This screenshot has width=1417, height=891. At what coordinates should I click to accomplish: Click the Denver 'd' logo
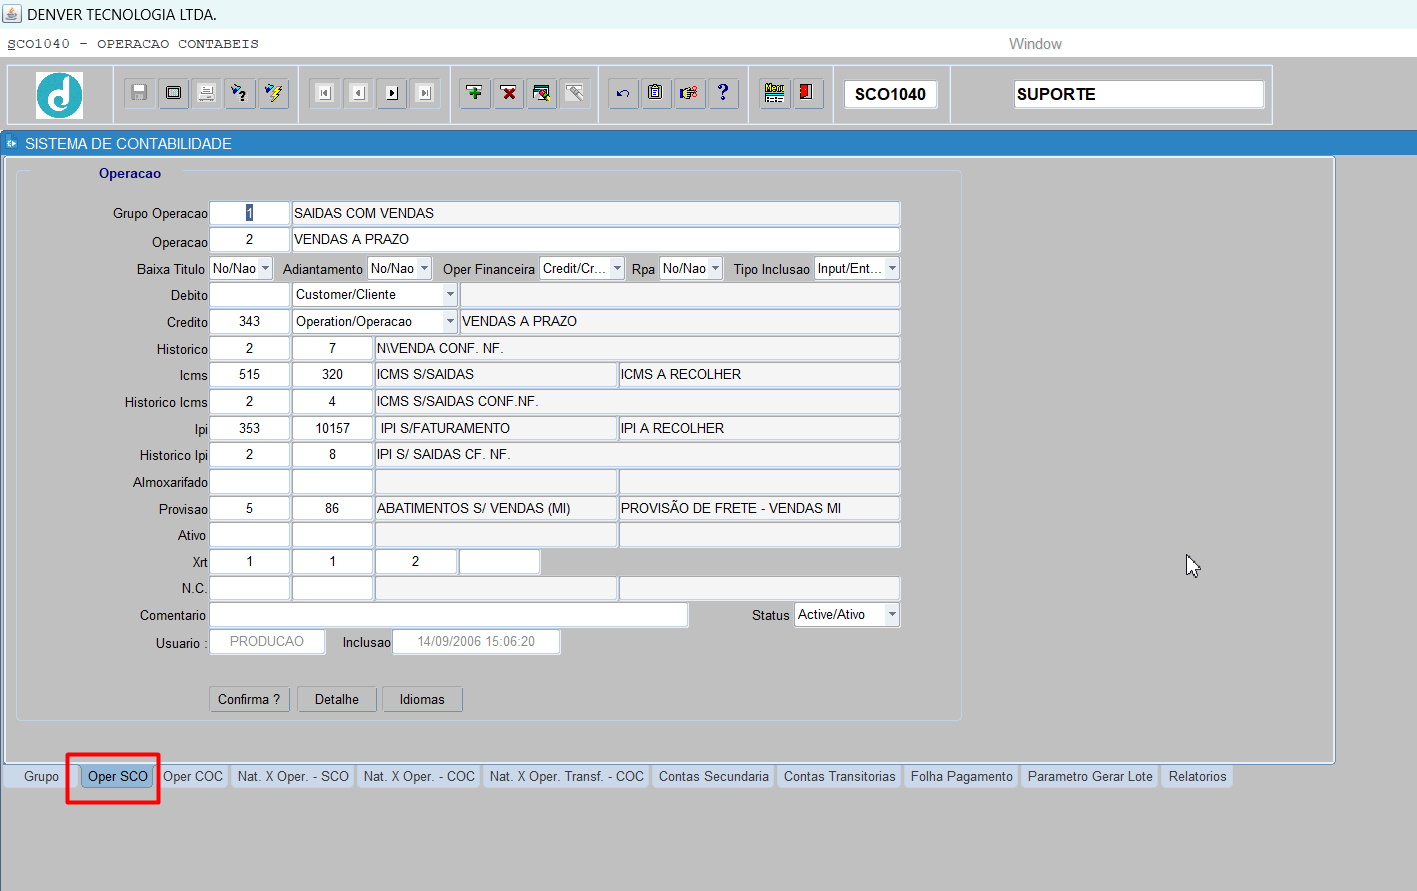60,95
